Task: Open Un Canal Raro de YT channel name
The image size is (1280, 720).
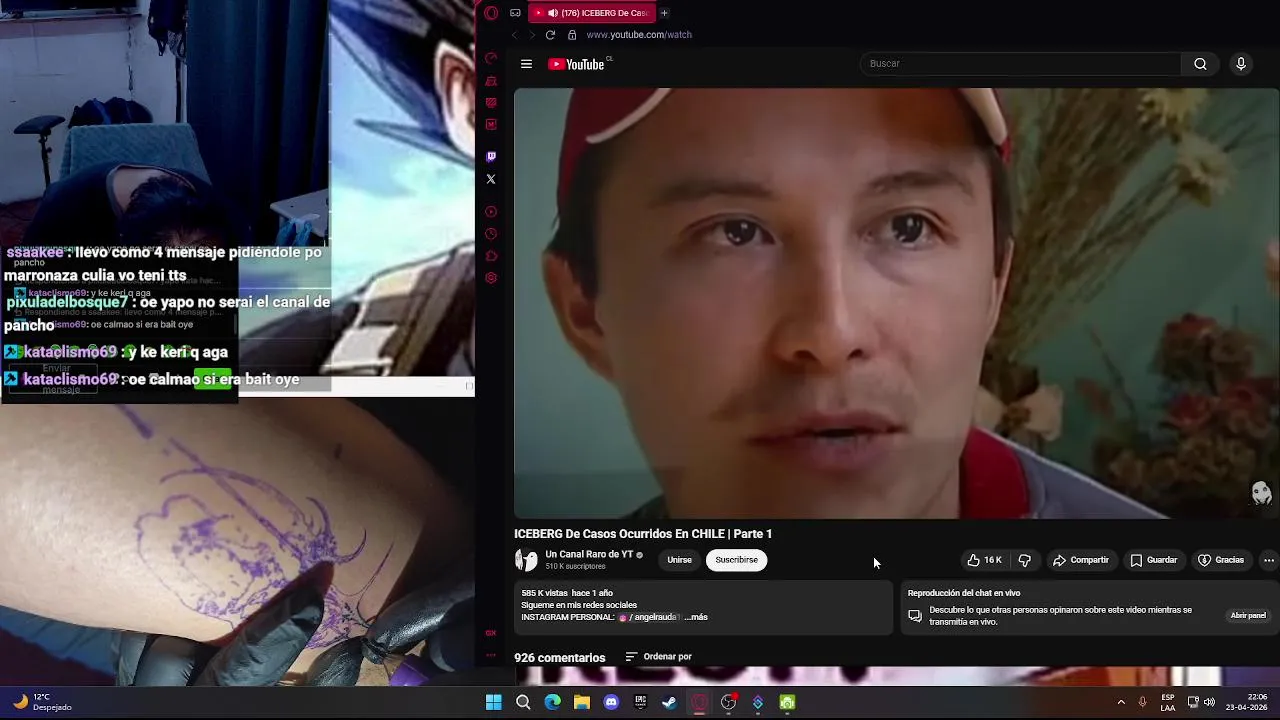Action: pyautogui.click(x=589, y=554)
